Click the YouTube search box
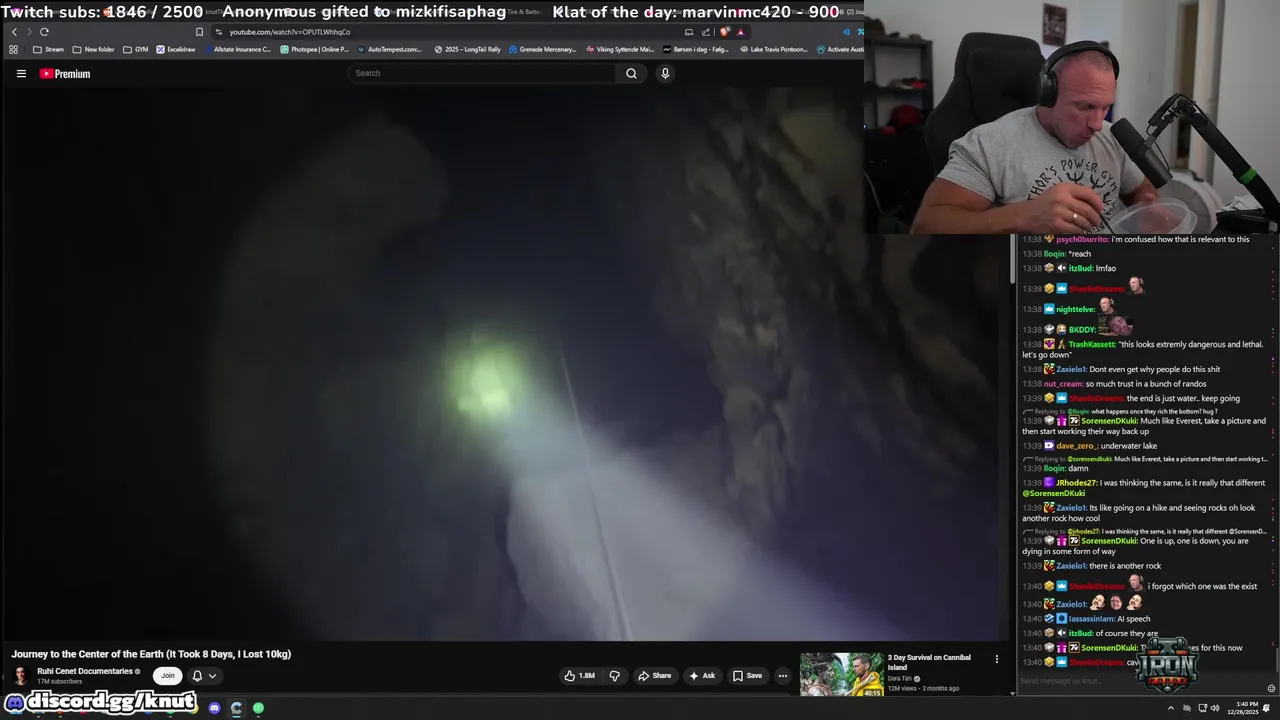The image size is (1280, 720). pos(482,73)
